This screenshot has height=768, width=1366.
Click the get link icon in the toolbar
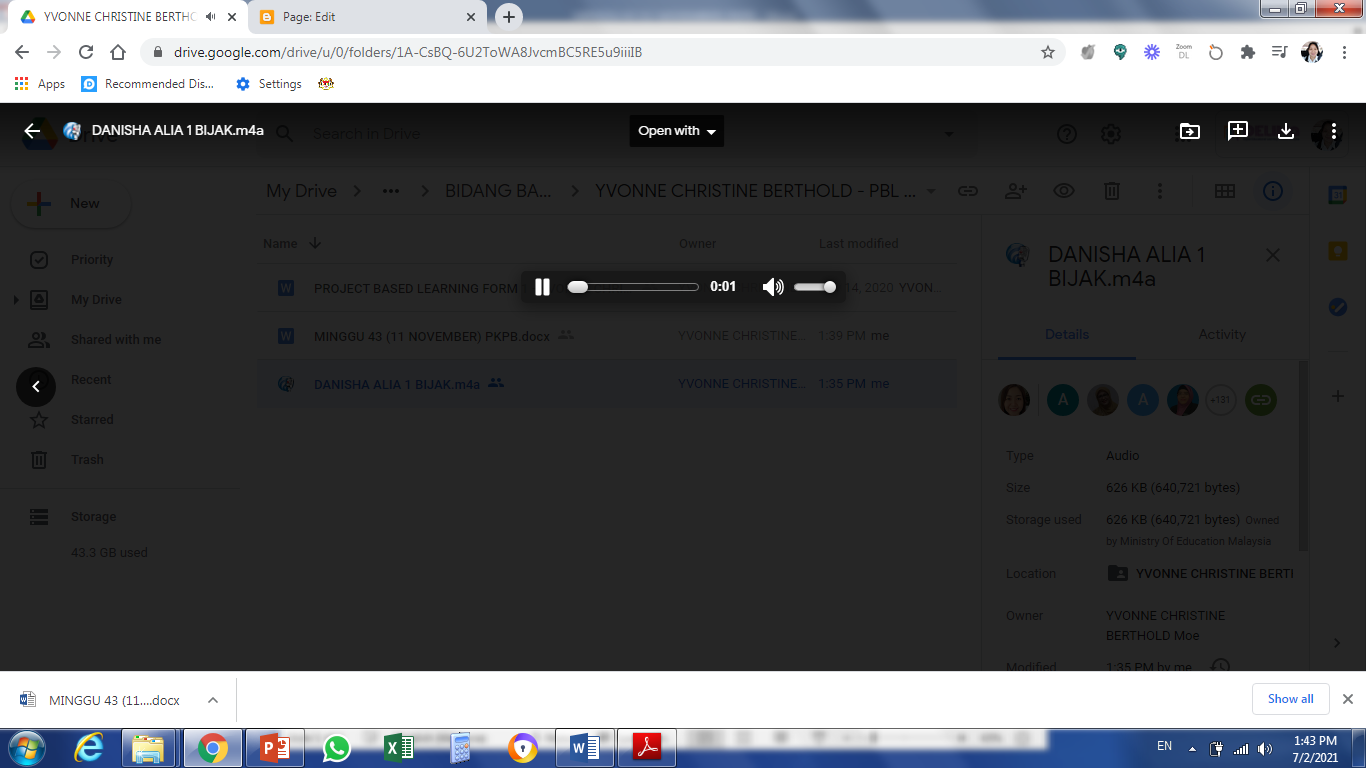click(x=968, y=191)
